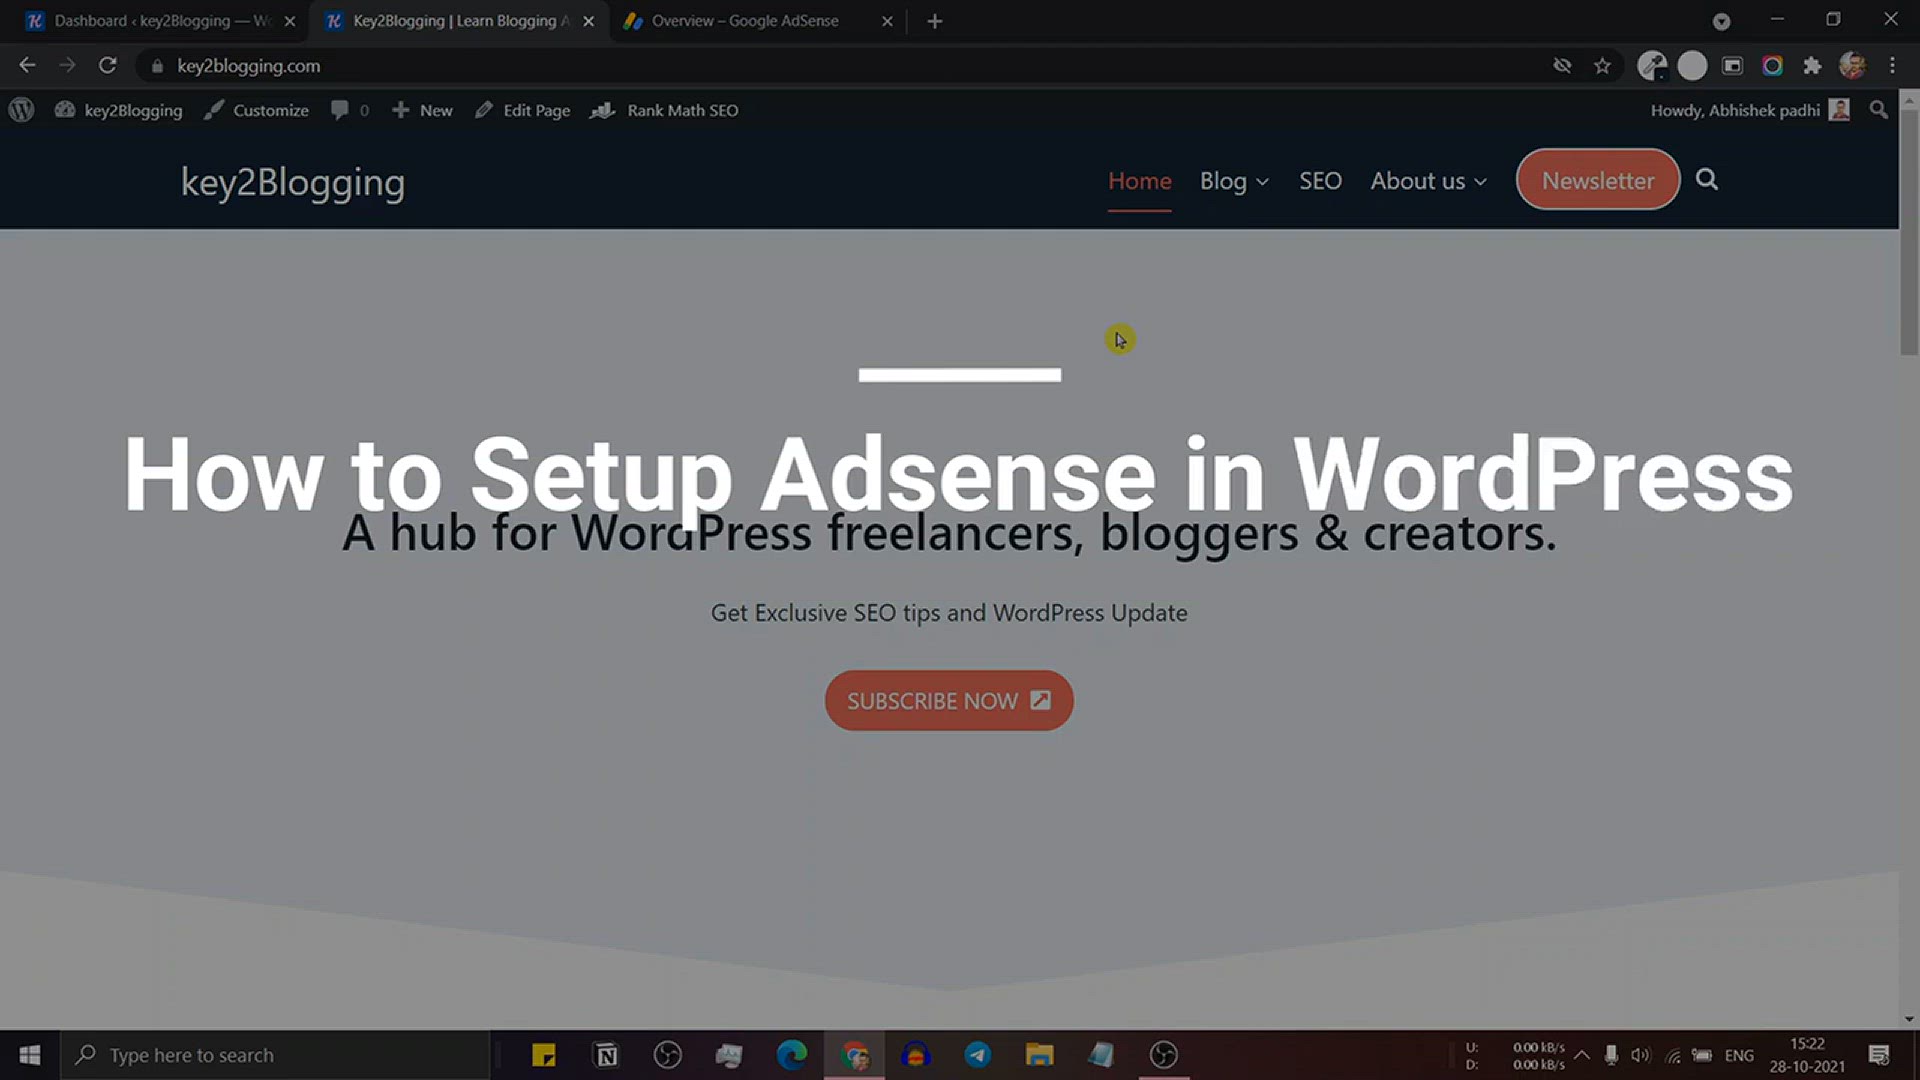Bookmark this page with star icon
The width and height of the screenshot is (1920, 1080).
(1603, 66)
